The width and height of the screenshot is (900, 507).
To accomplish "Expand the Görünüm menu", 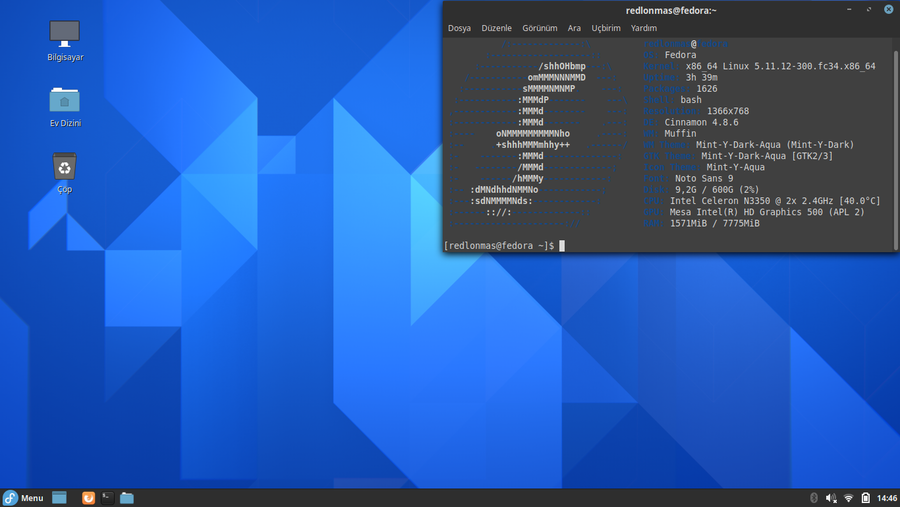I will (539, 28).
